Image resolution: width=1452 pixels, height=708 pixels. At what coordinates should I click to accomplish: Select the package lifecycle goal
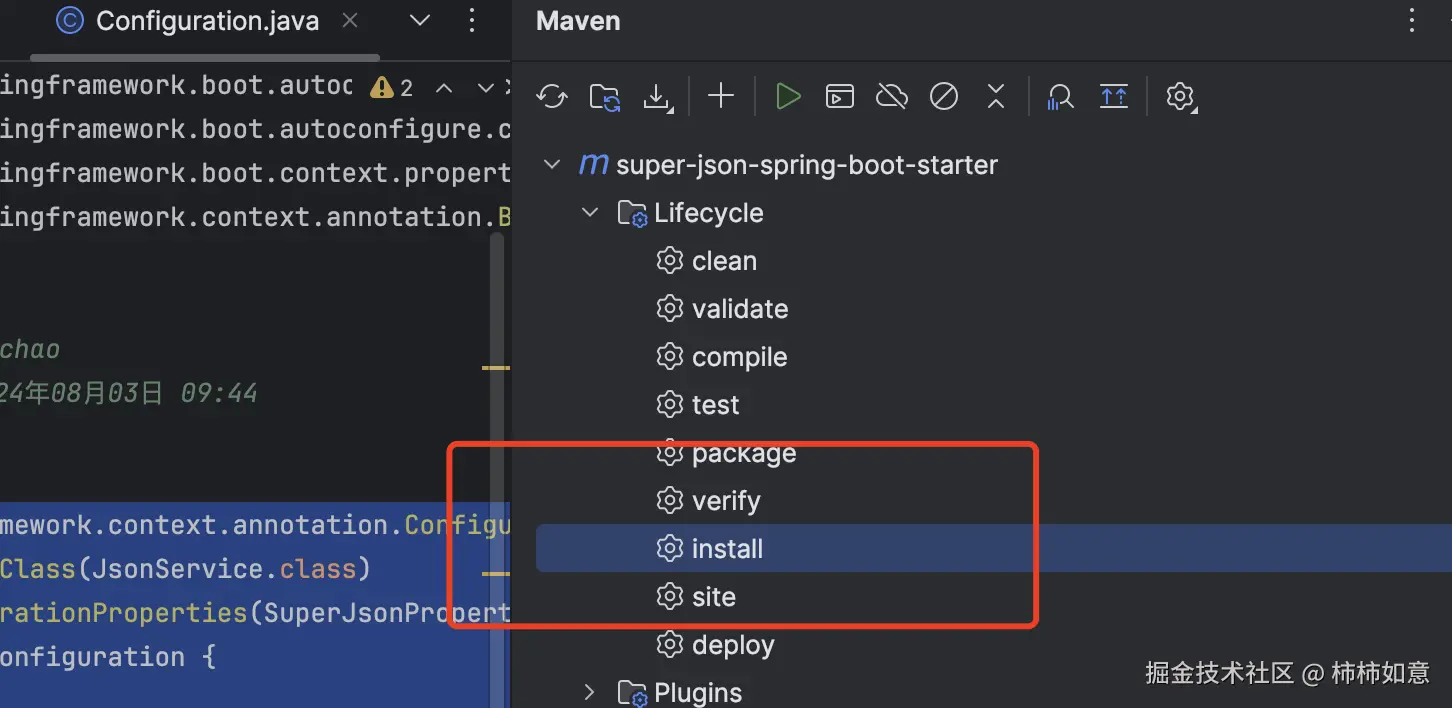click(x=744, y=452)
